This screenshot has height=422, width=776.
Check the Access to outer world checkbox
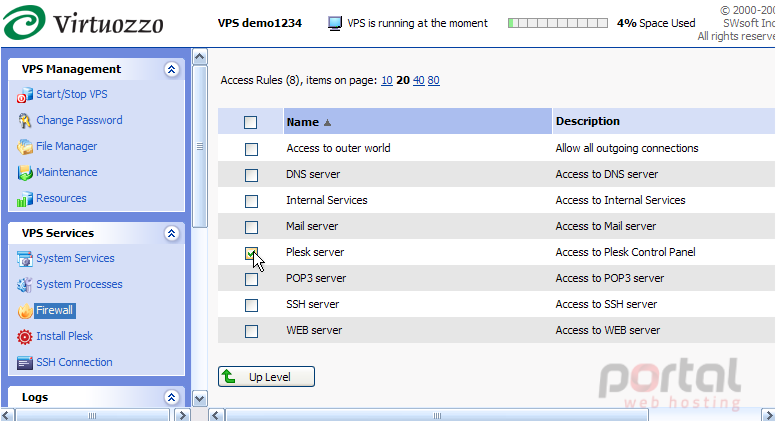pyautogui.click(x=251, y=149)
